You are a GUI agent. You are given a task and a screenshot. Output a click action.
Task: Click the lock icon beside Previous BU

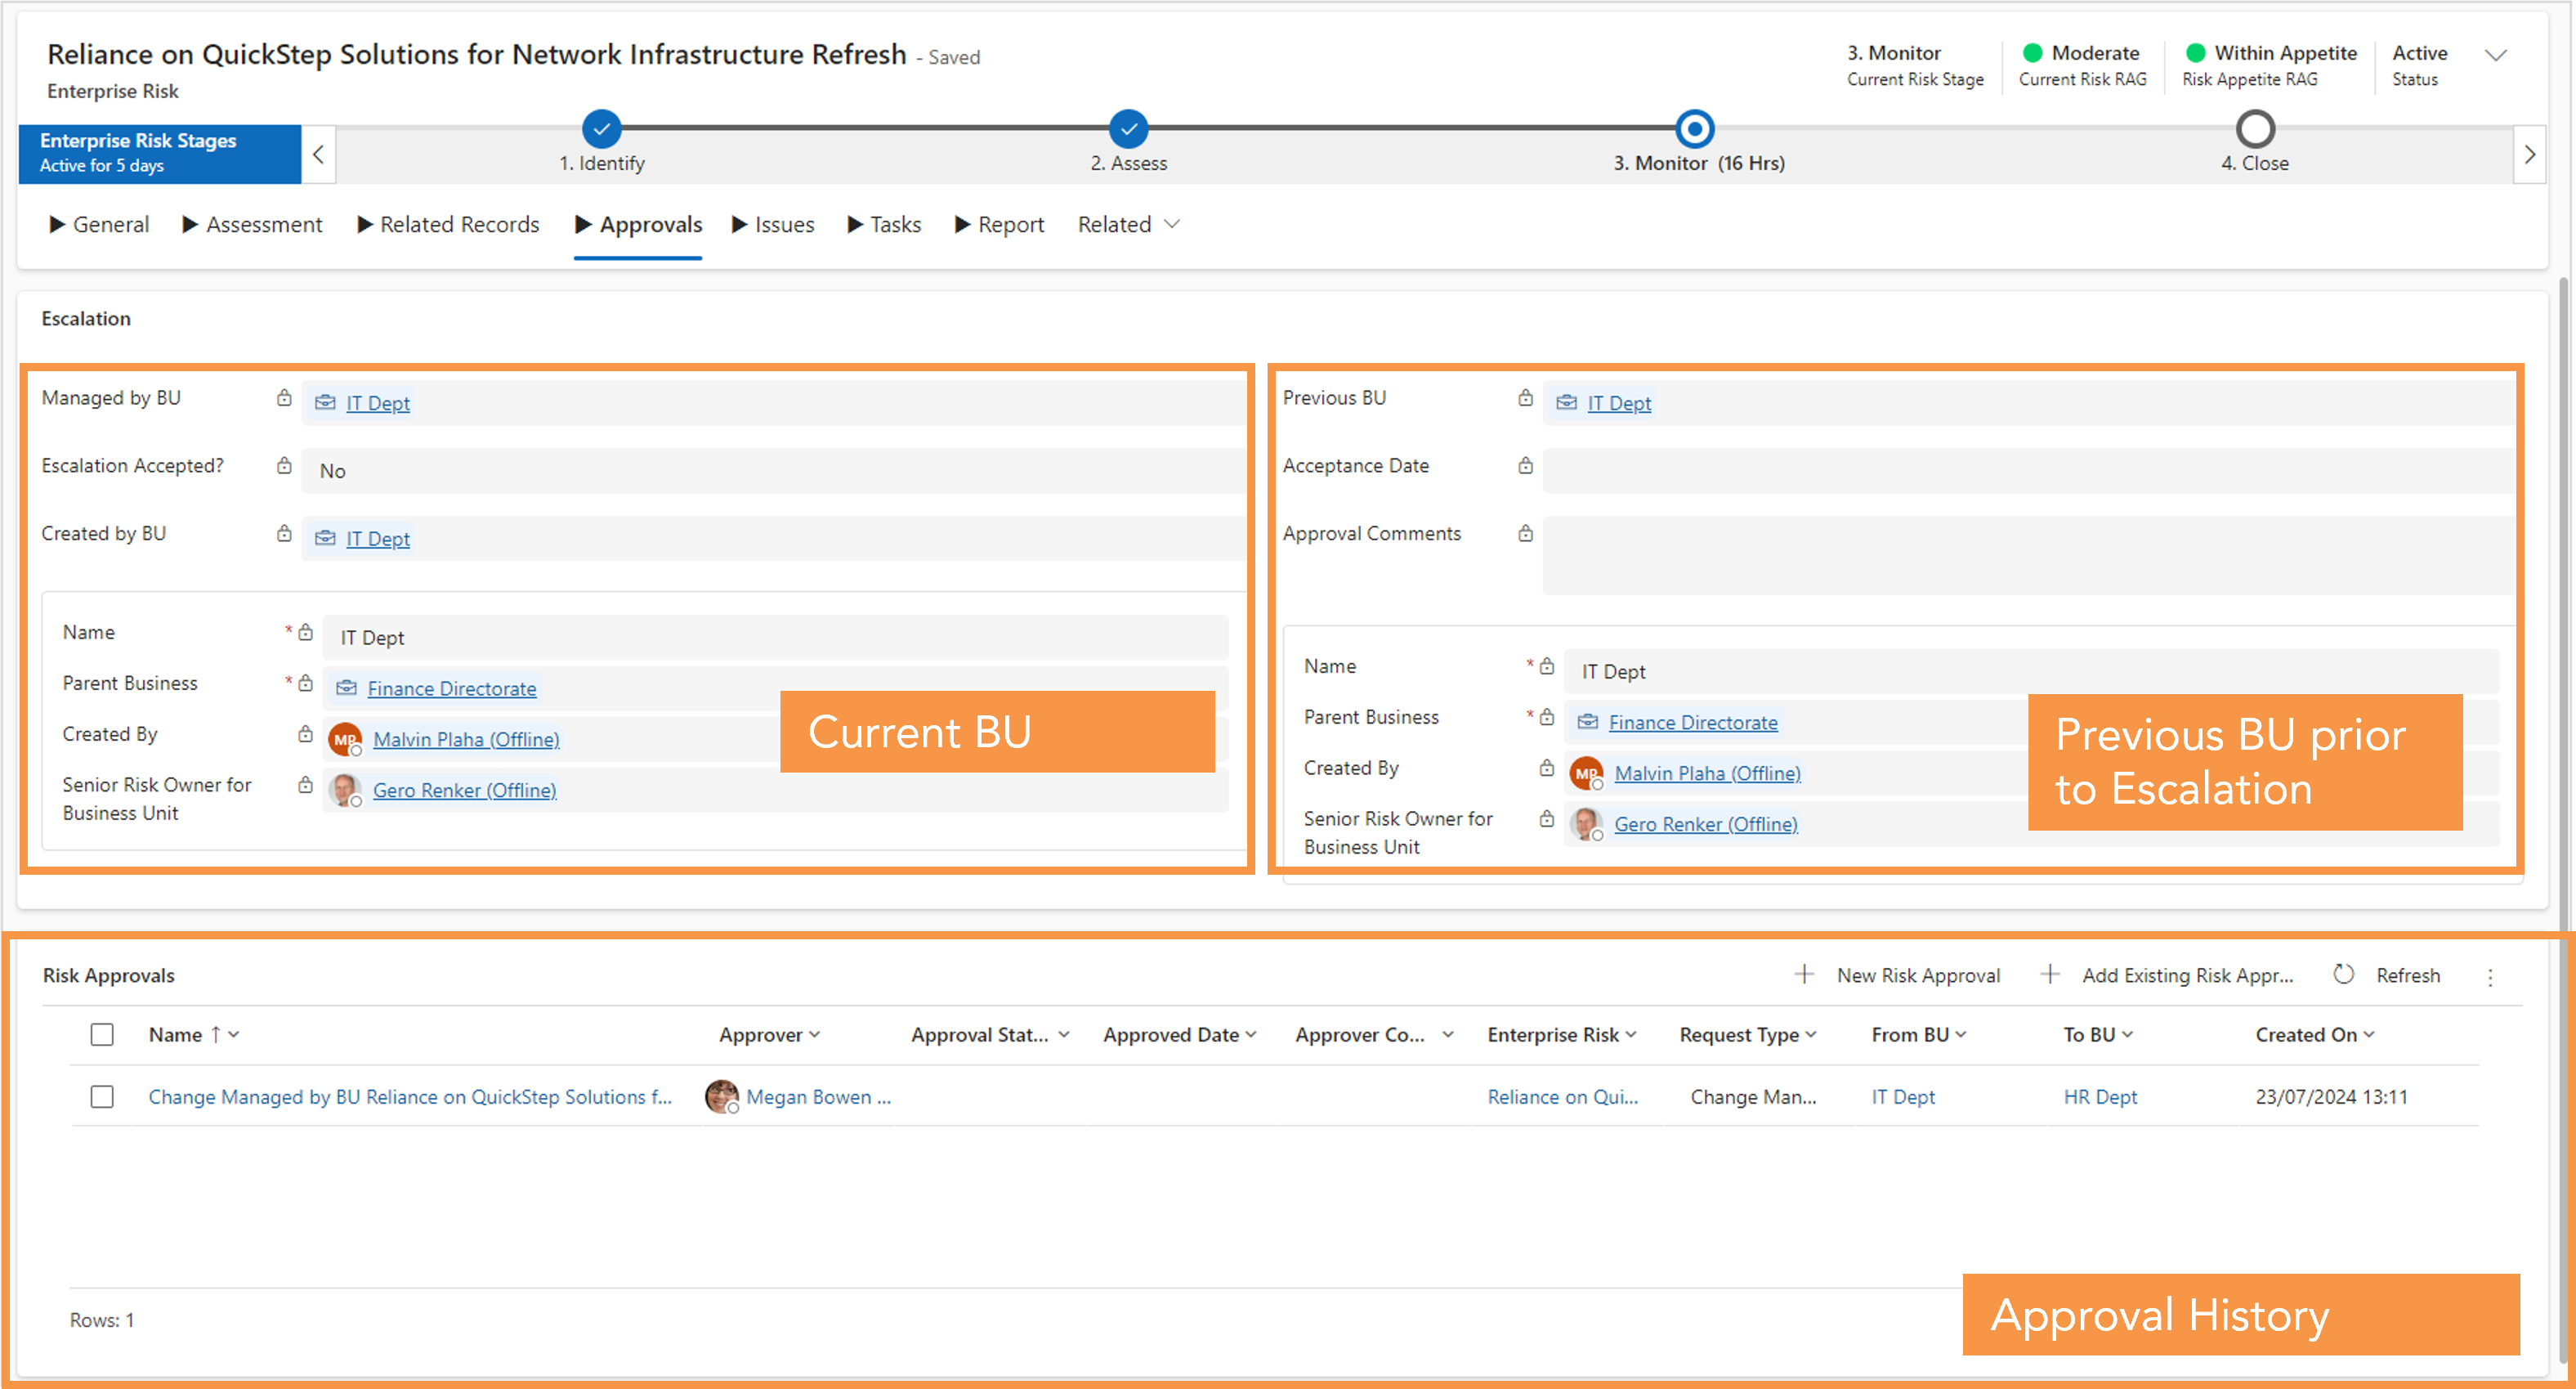[1525, 398]
